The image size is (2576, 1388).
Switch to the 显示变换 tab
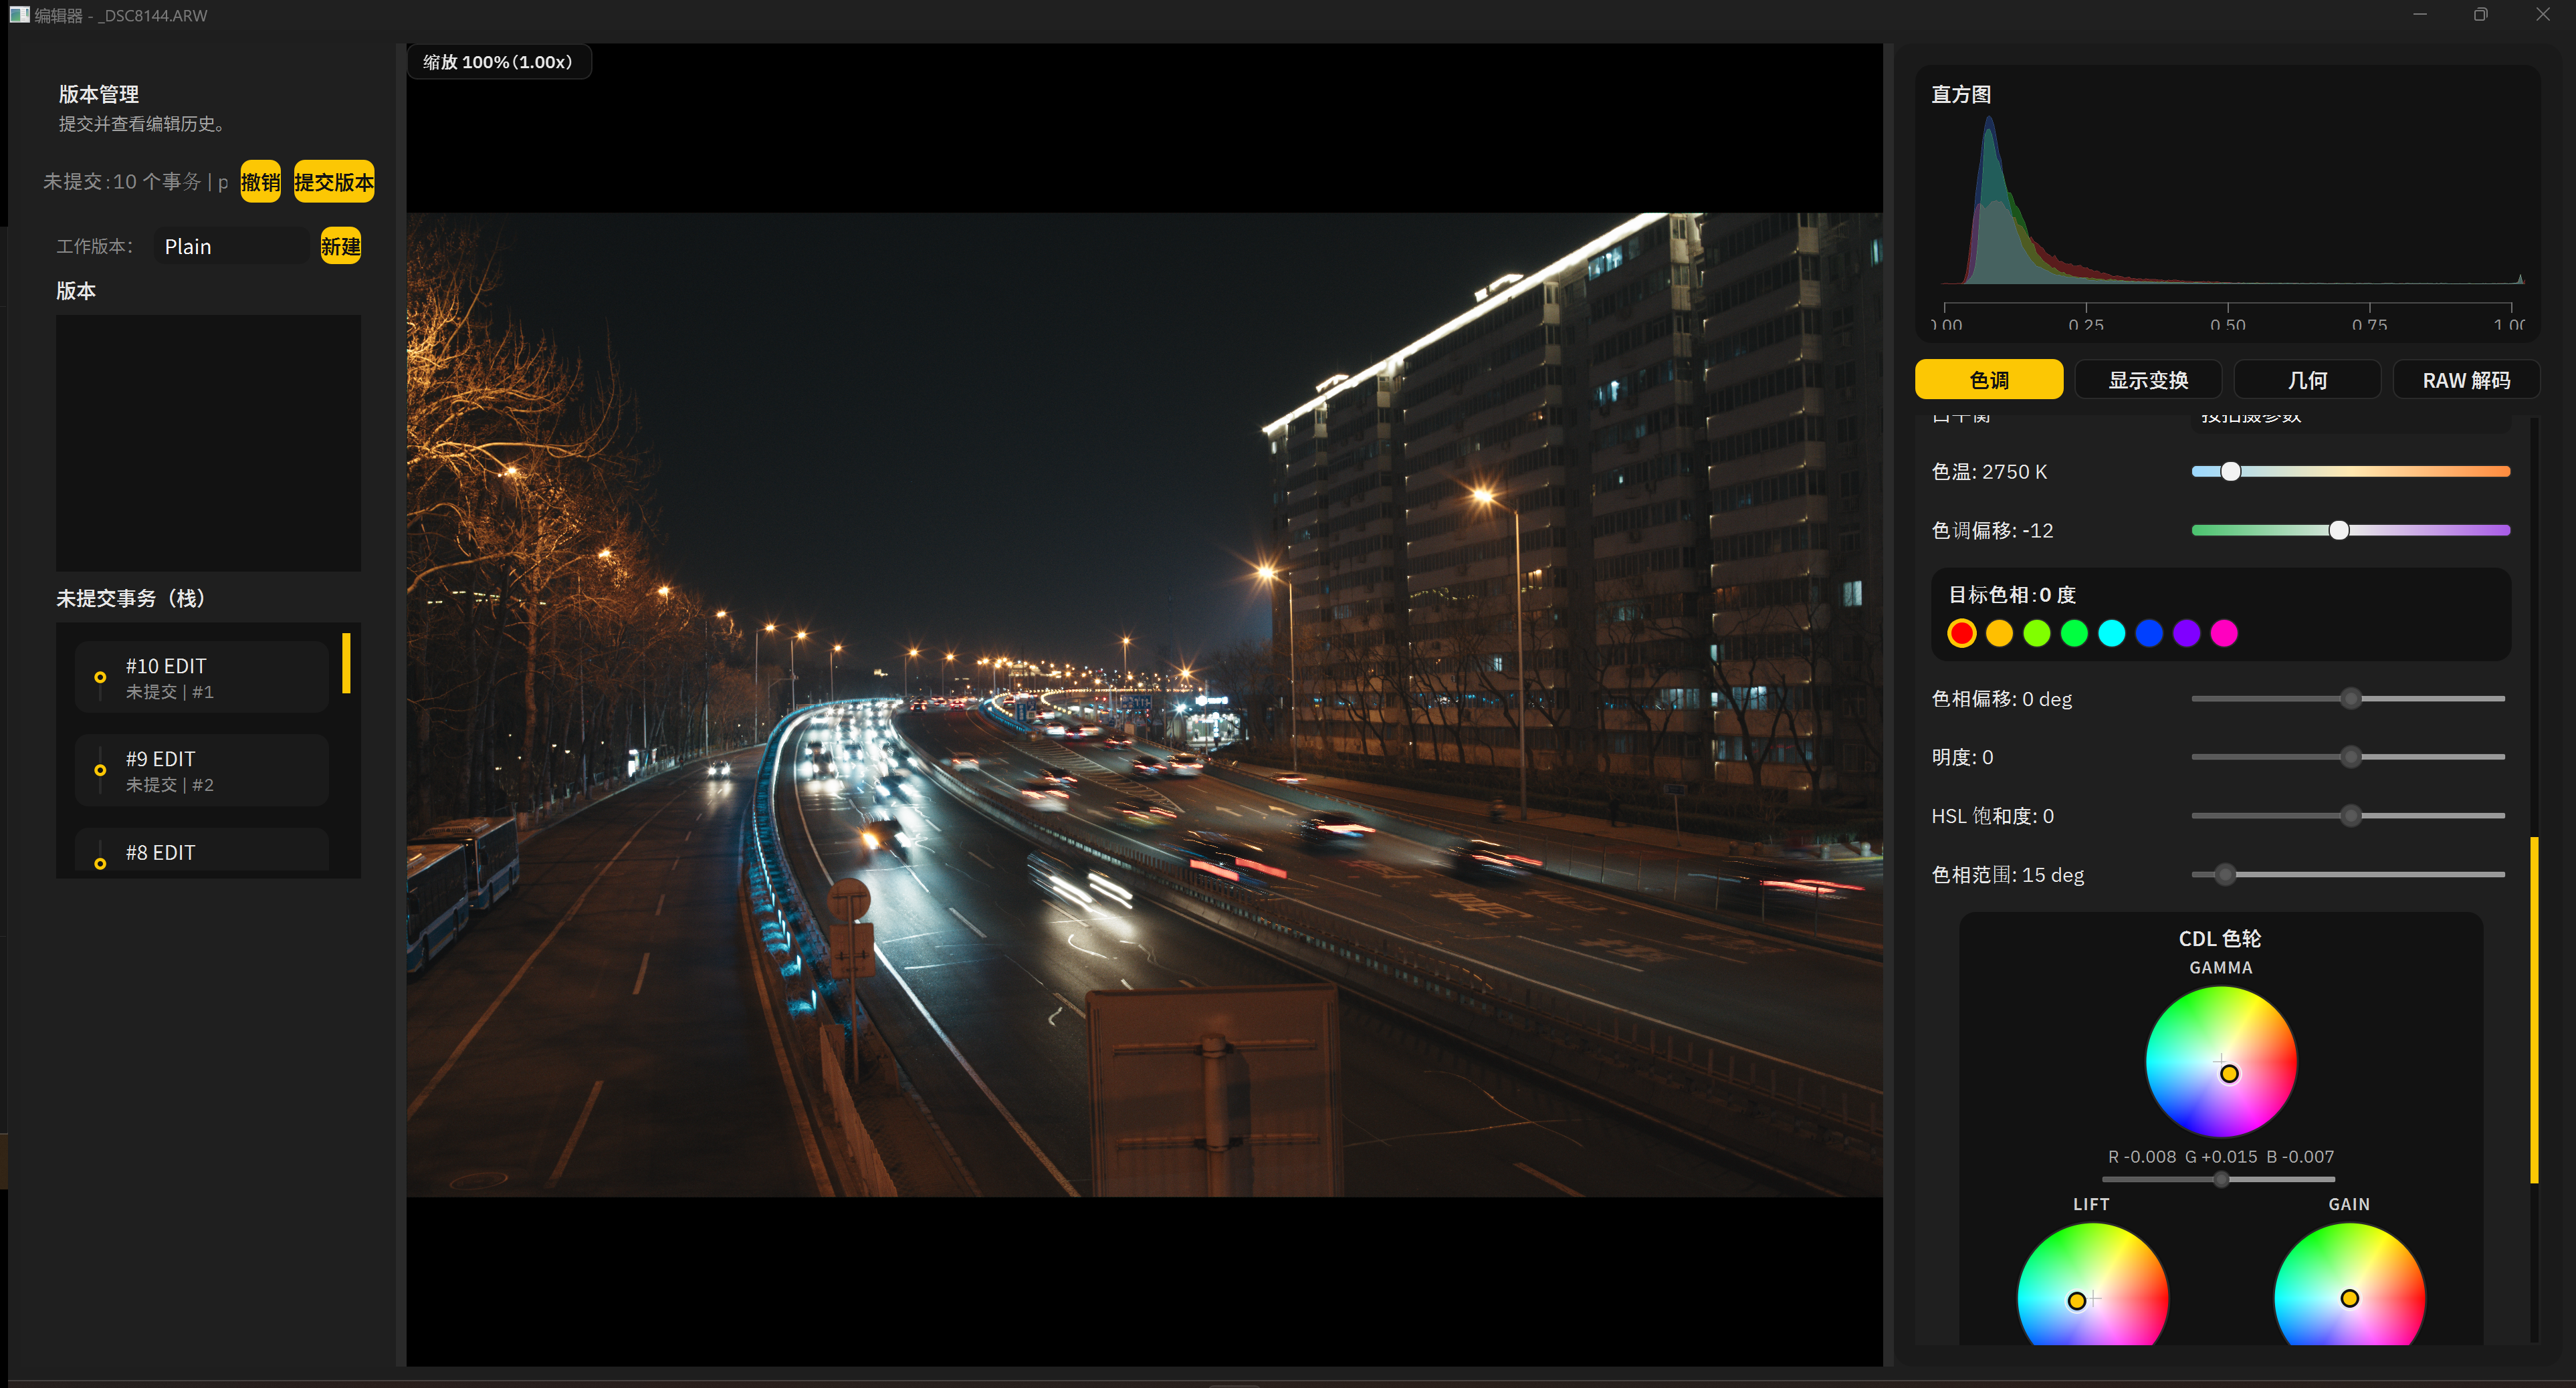click(2148, 380)
